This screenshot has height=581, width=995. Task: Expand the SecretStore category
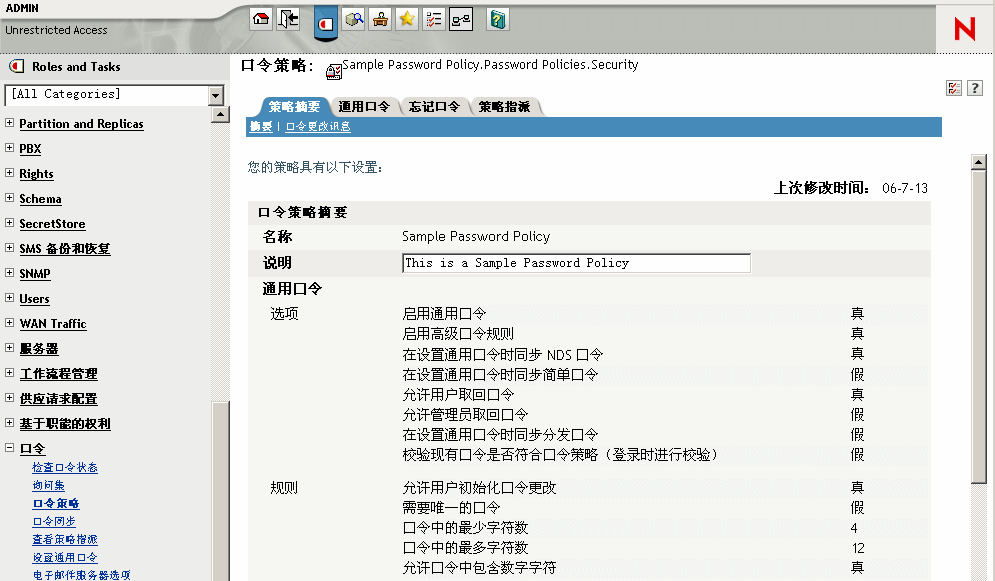click(x=10, y=223)
